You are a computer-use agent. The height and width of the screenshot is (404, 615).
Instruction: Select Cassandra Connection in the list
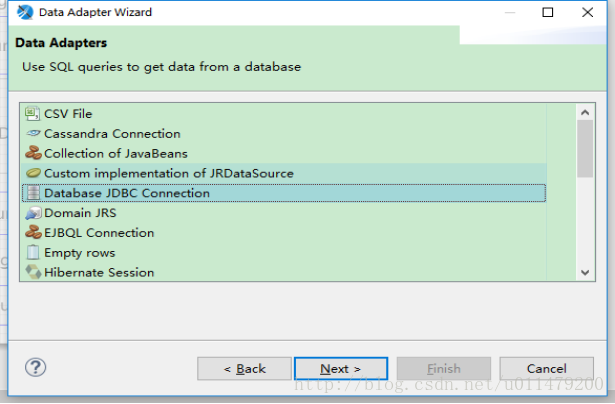pyautogui.click(x=284, y=134)
